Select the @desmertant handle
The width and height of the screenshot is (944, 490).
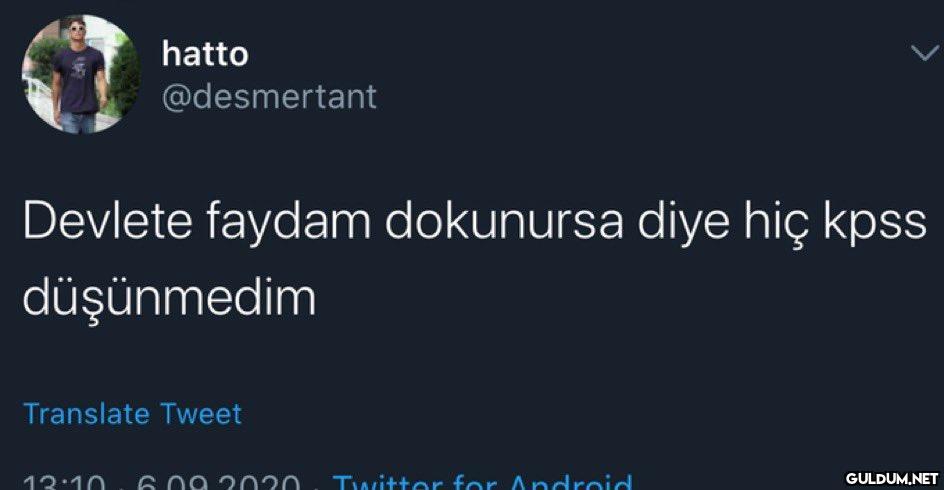pos(269,97)
